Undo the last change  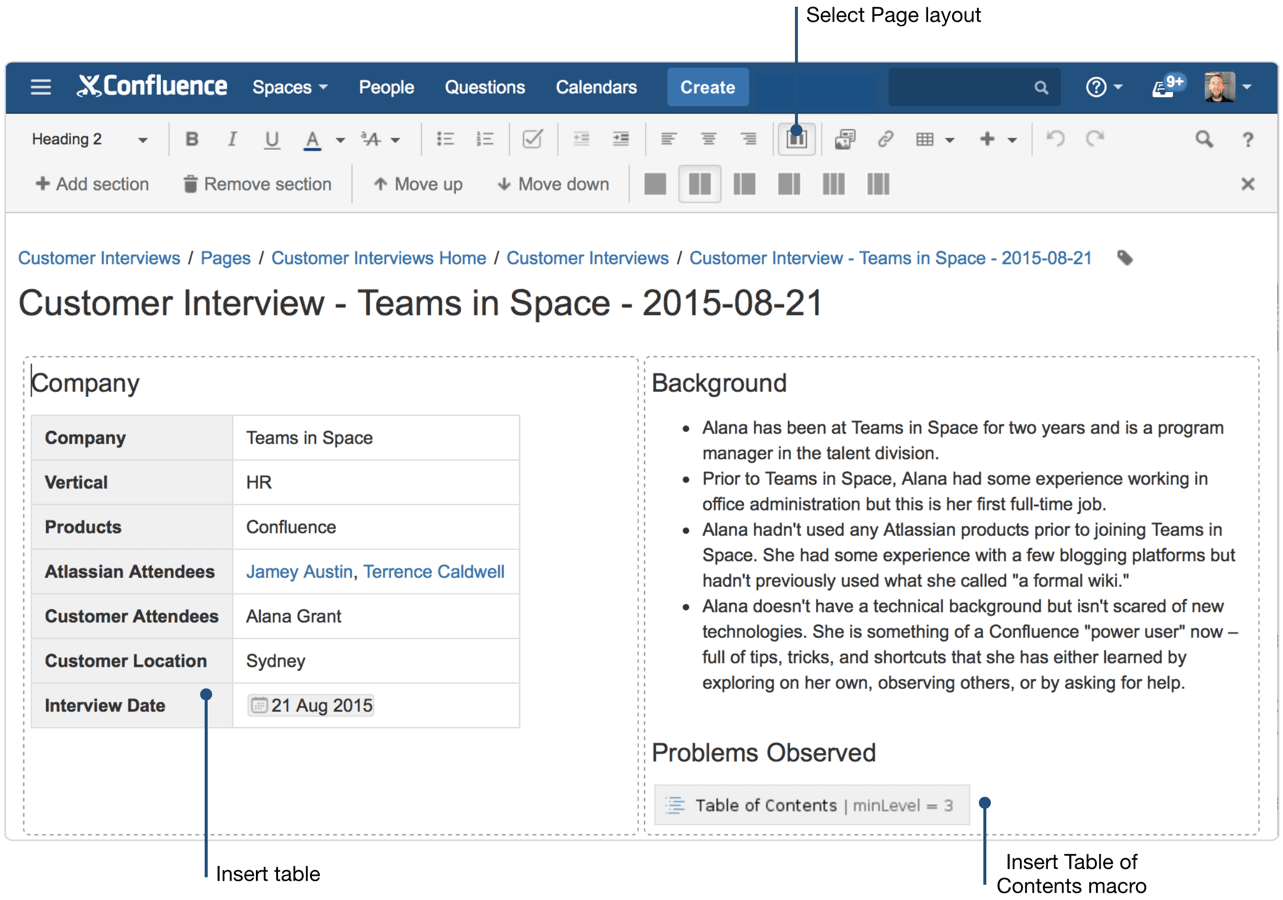click(1055, 139)
